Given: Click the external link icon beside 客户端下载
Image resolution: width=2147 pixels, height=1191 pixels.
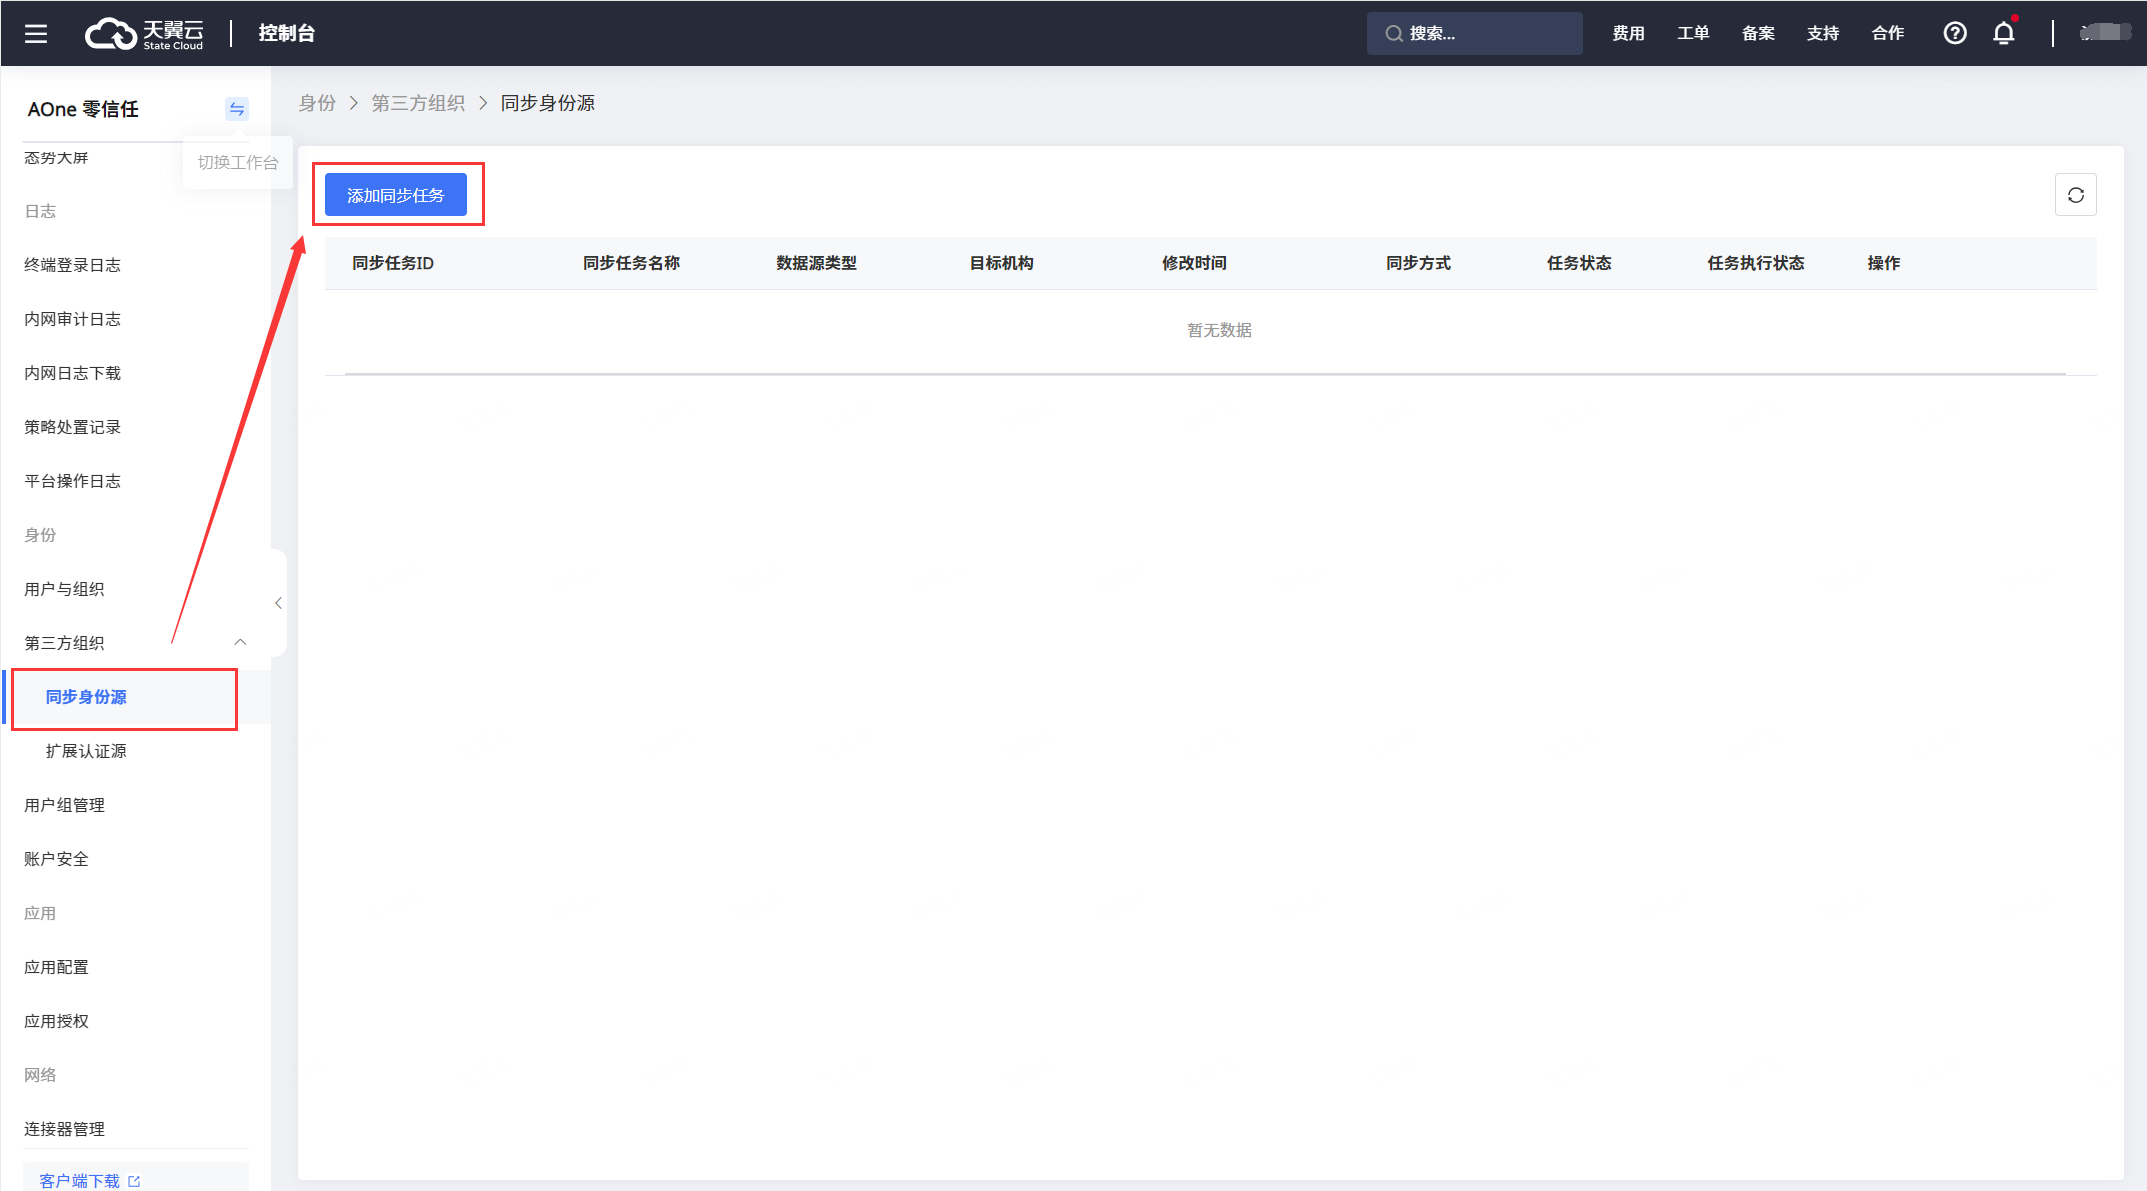Looking at the screenshot, I should pos(134,1181).
